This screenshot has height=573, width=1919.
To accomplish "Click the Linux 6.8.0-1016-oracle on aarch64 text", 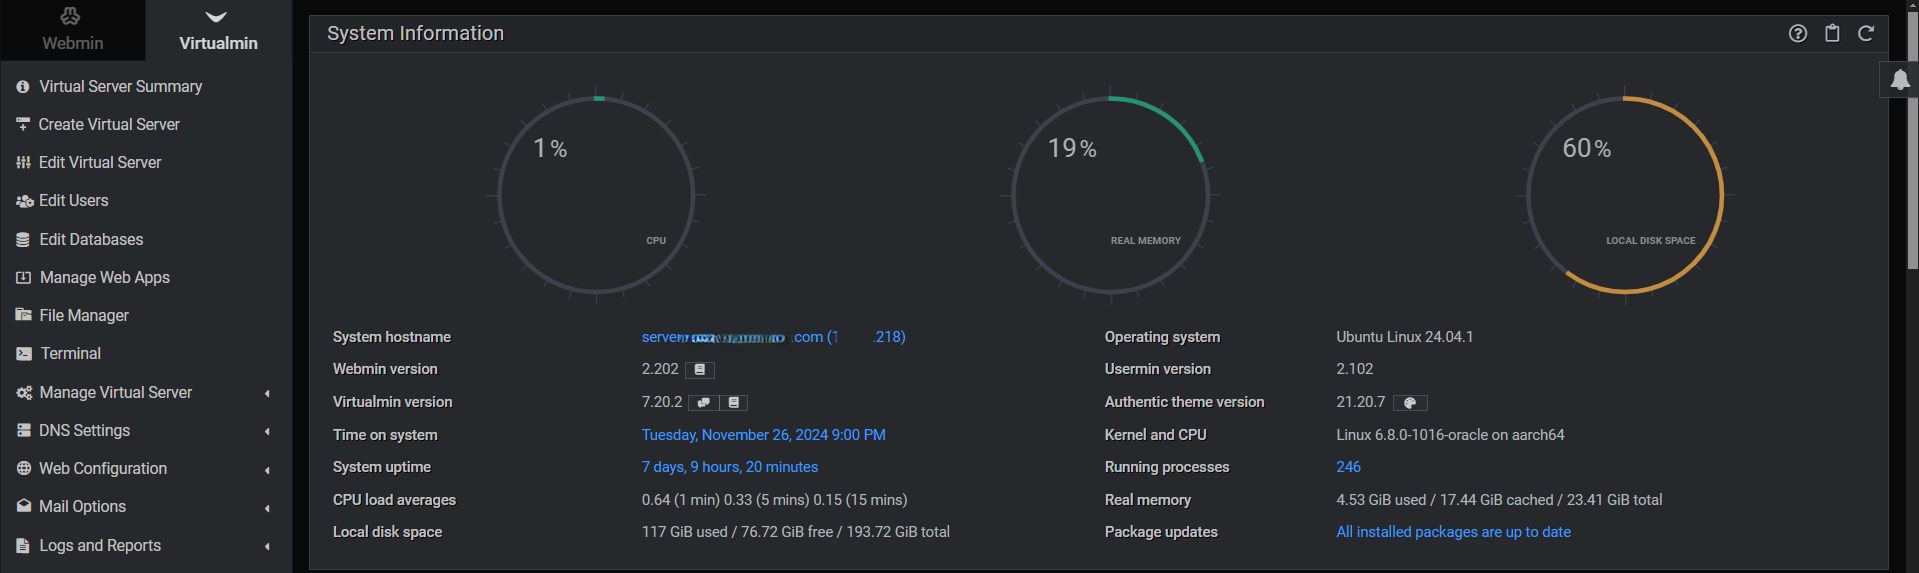I will [1450, 435].
